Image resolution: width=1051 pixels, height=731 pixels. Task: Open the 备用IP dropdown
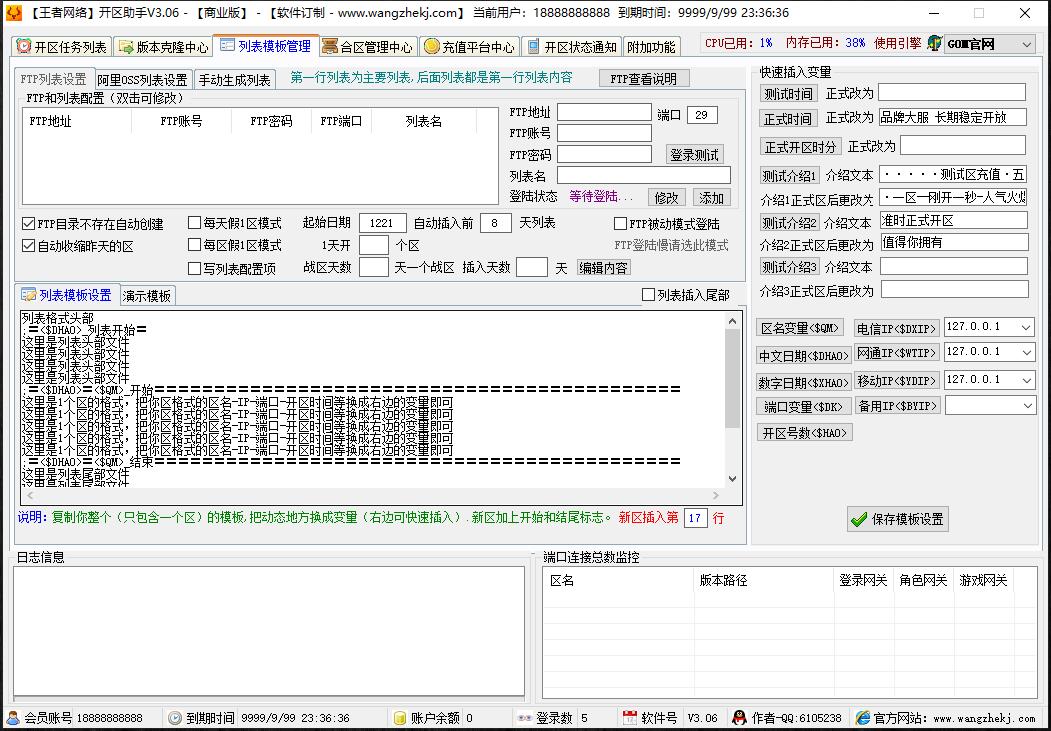[x=1026, y=406]
